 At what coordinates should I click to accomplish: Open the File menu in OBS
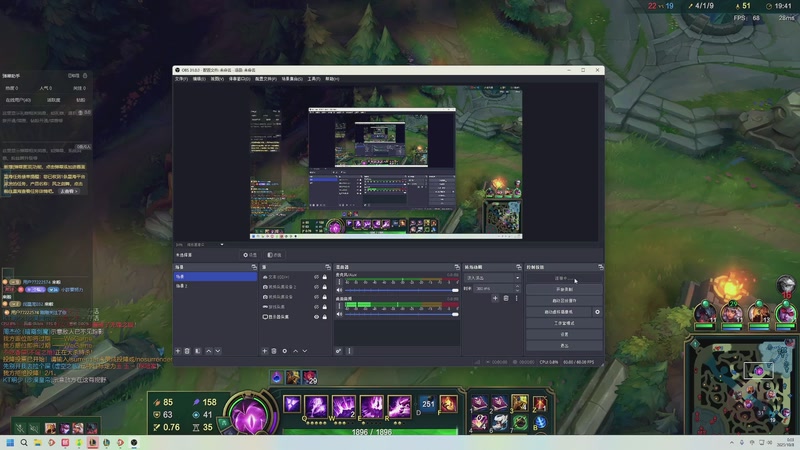pos(181,79)
